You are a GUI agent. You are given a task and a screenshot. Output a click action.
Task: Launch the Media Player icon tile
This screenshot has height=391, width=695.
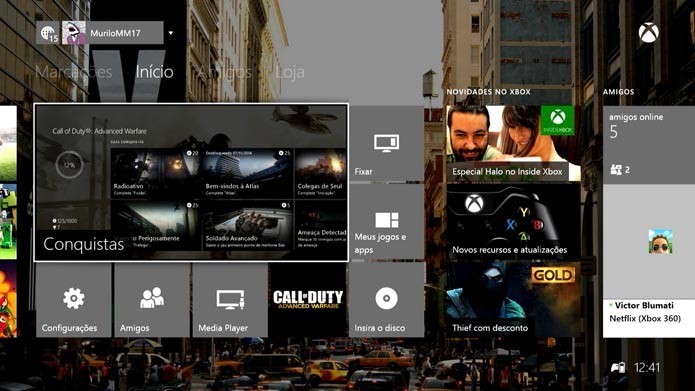pyautogui.click(x=230, y=299)
